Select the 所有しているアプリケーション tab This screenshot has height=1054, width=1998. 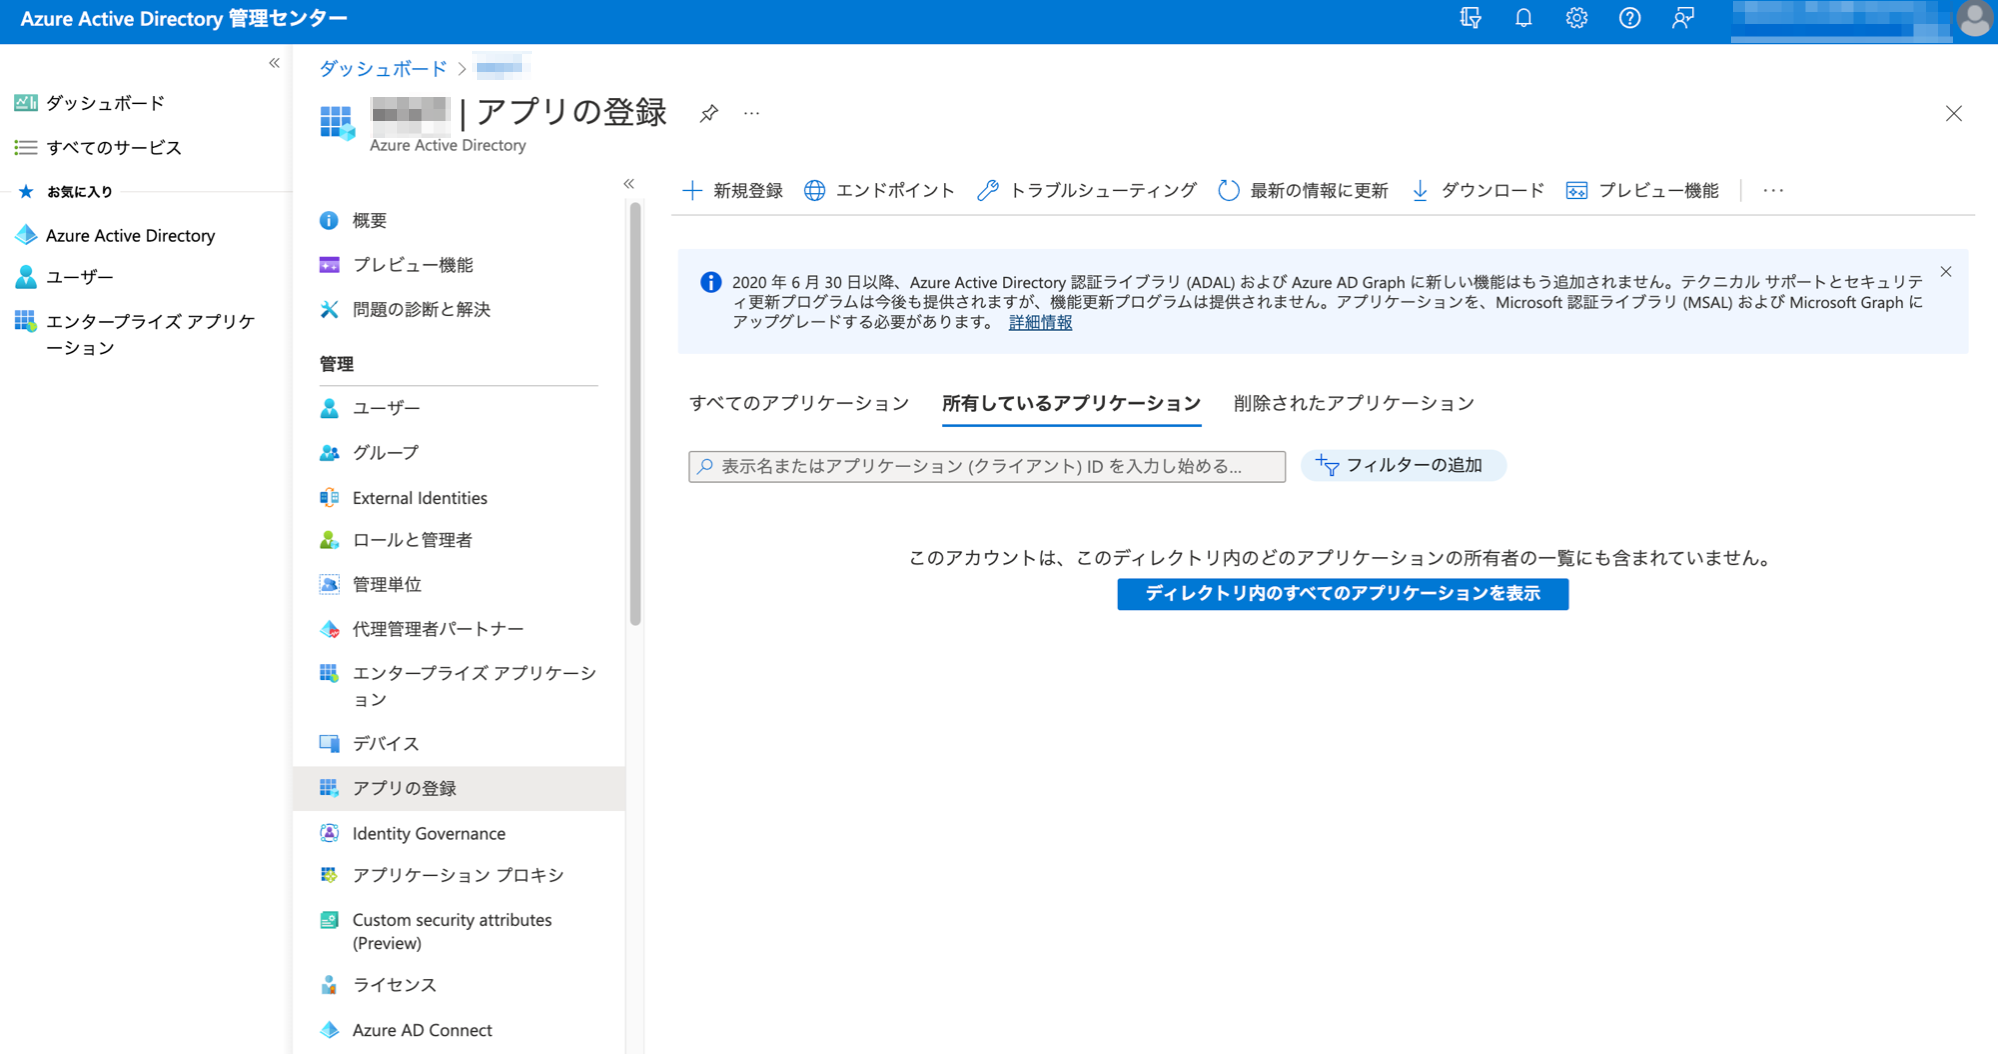coord(1071,403)
